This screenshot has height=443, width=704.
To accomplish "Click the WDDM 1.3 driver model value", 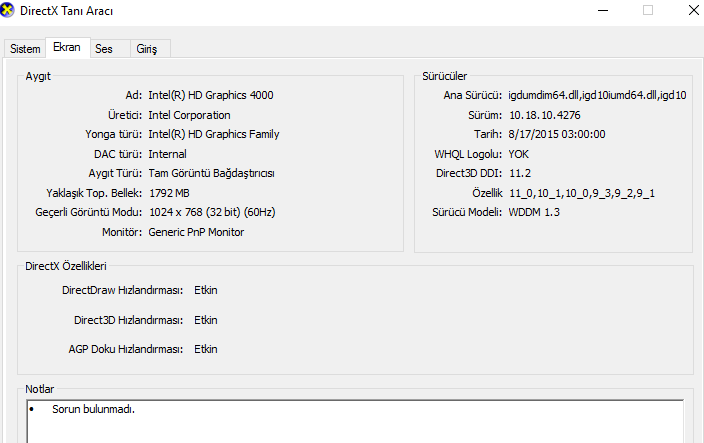I will (536, 213).
